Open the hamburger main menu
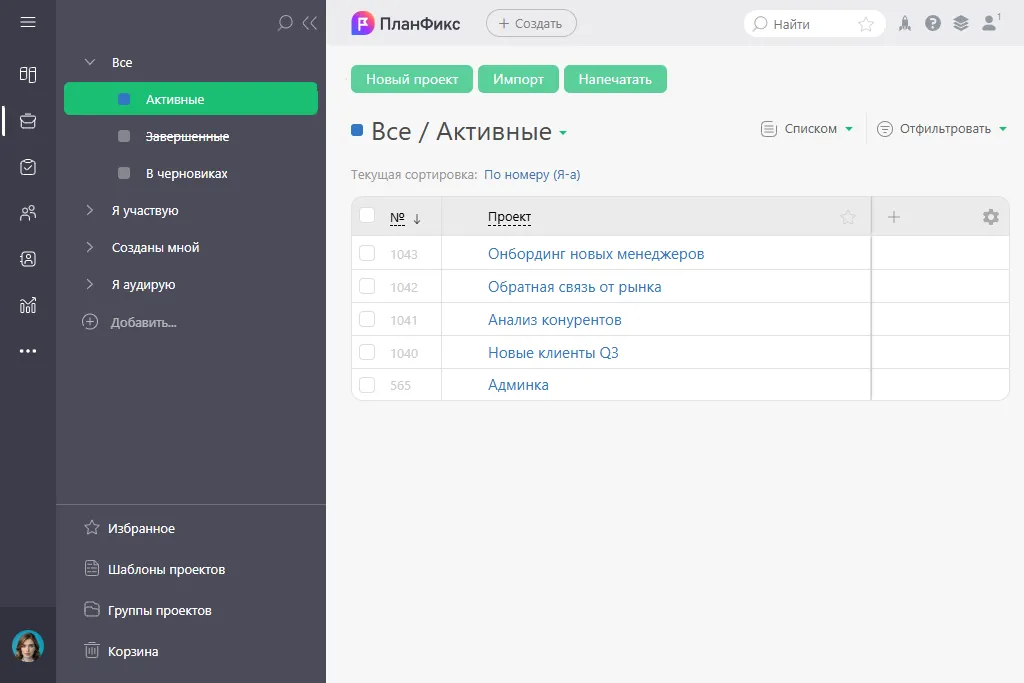The image size is (1024, 683). tap(28, 22)
